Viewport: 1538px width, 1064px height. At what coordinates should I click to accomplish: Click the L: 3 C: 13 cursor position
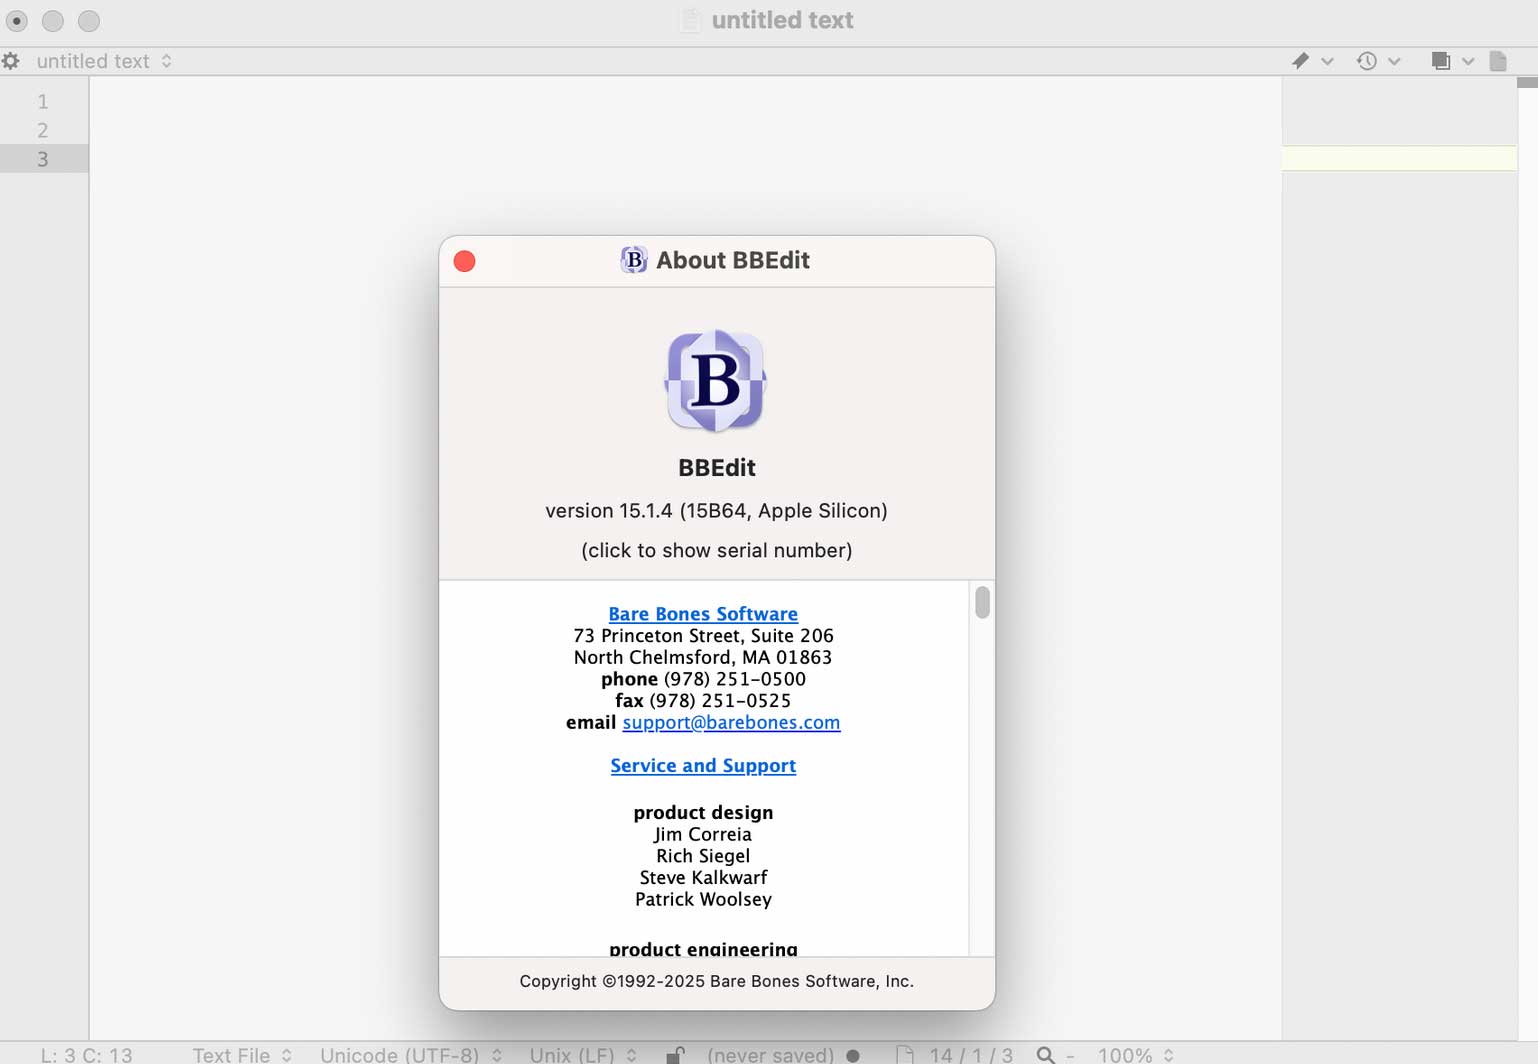point(86,1055)
